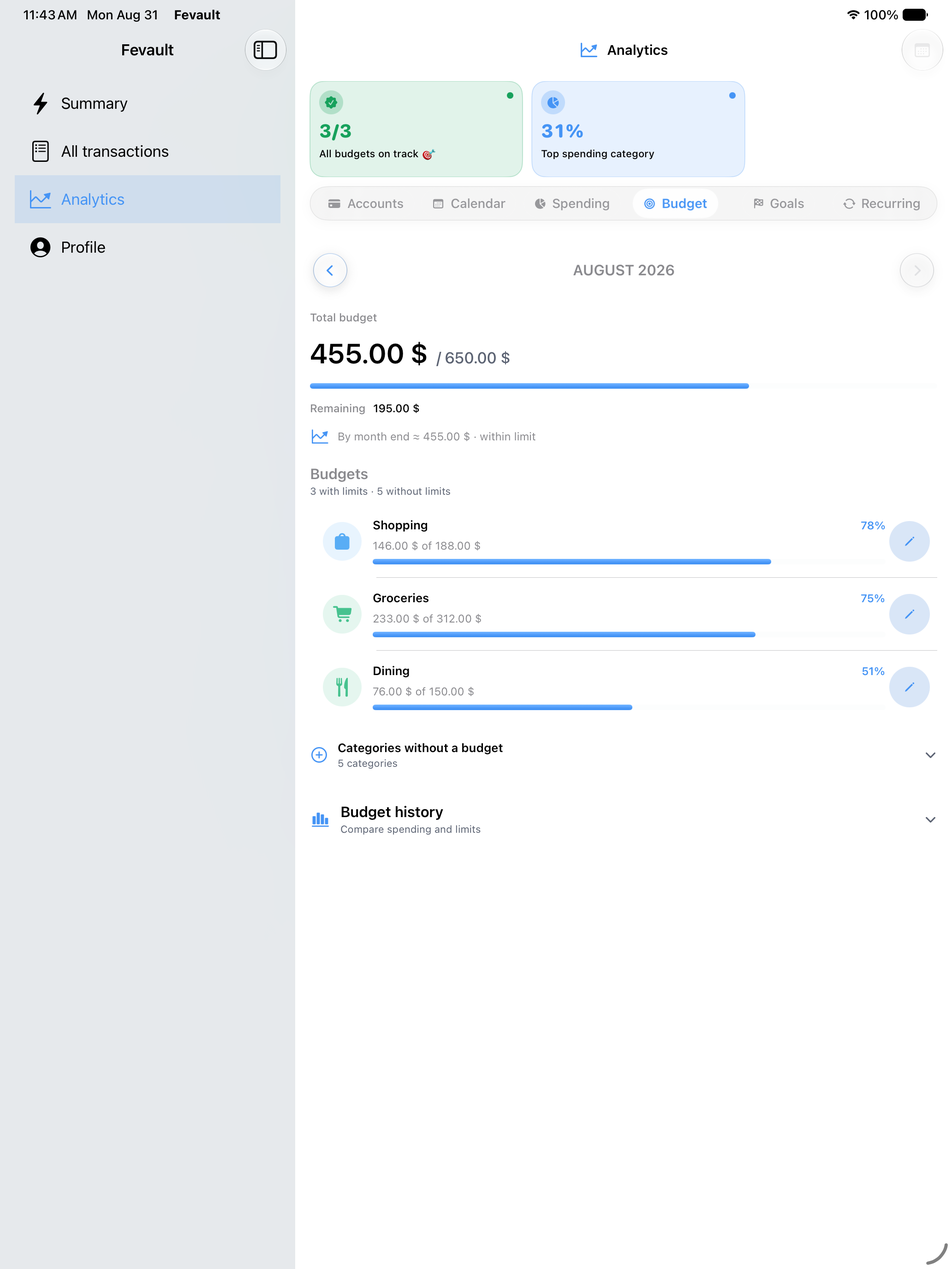Click the 51% Dining percentage
Screen dimensions: 952x1269
(x=873, y=672)
